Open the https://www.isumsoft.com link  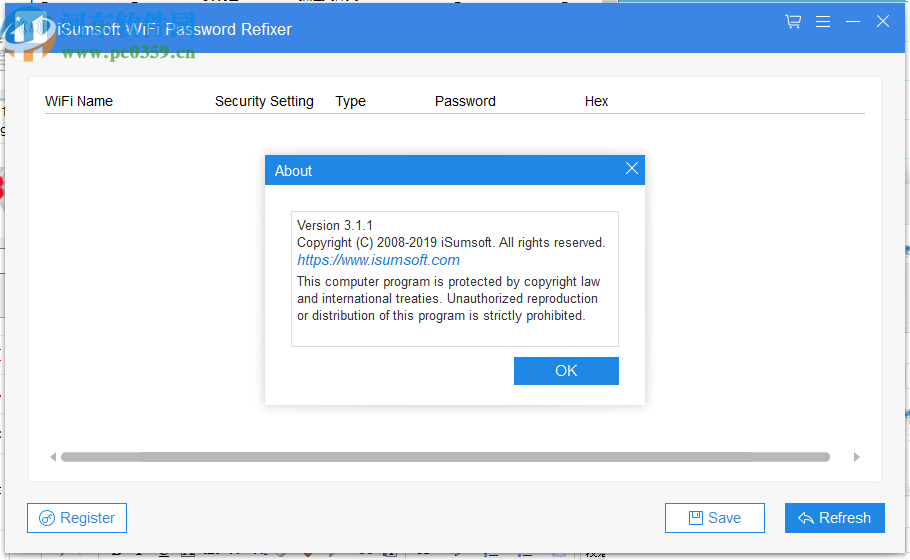tap(378, 260)
